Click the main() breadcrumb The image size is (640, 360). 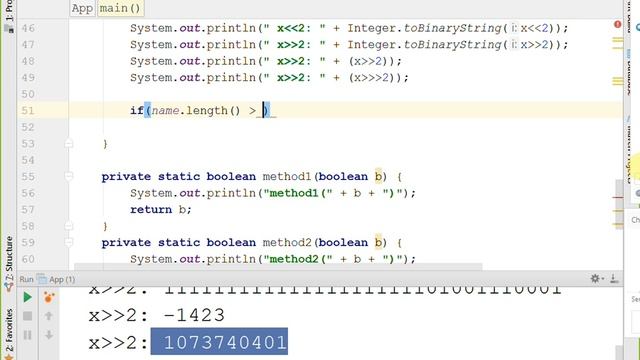120,8
